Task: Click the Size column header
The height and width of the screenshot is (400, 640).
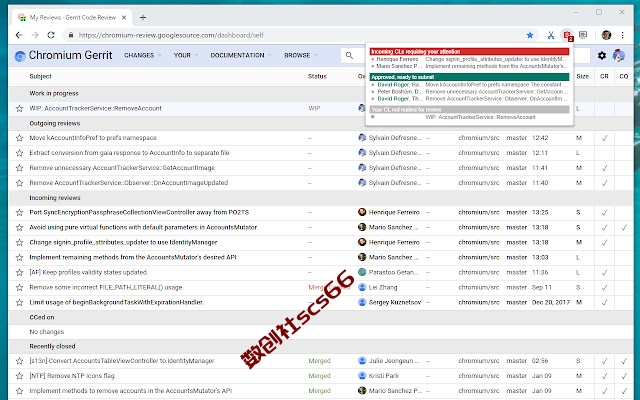Action: click(x=582, y=76)
